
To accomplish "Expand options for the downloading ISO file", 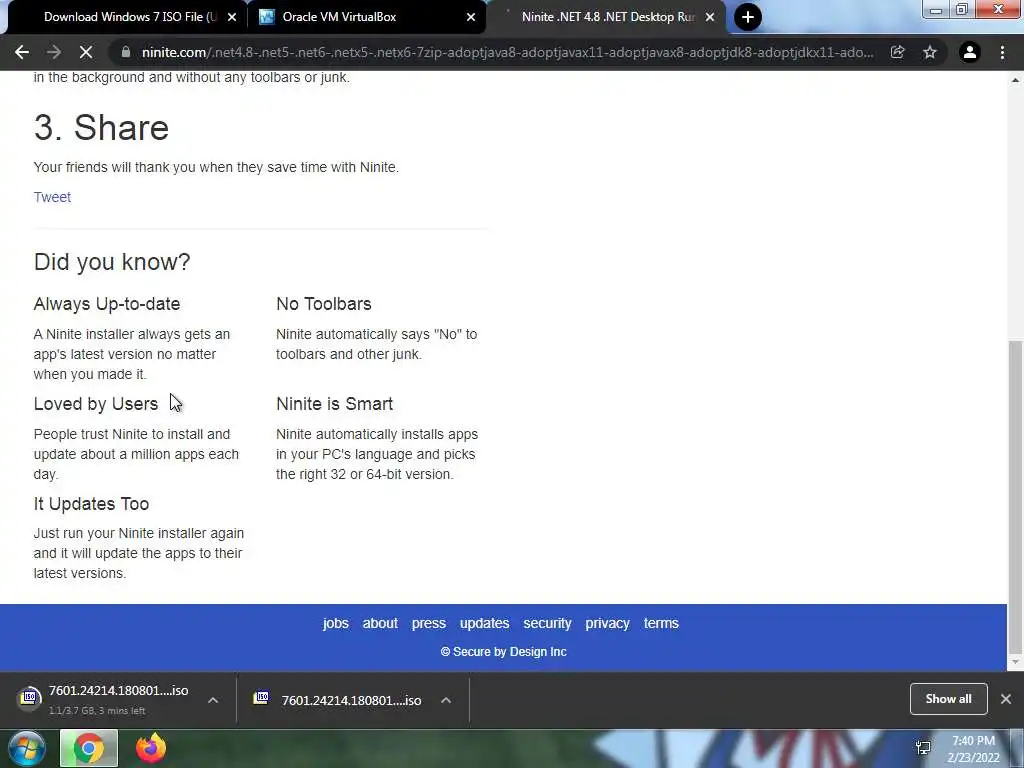I will (x=213, y=700).
